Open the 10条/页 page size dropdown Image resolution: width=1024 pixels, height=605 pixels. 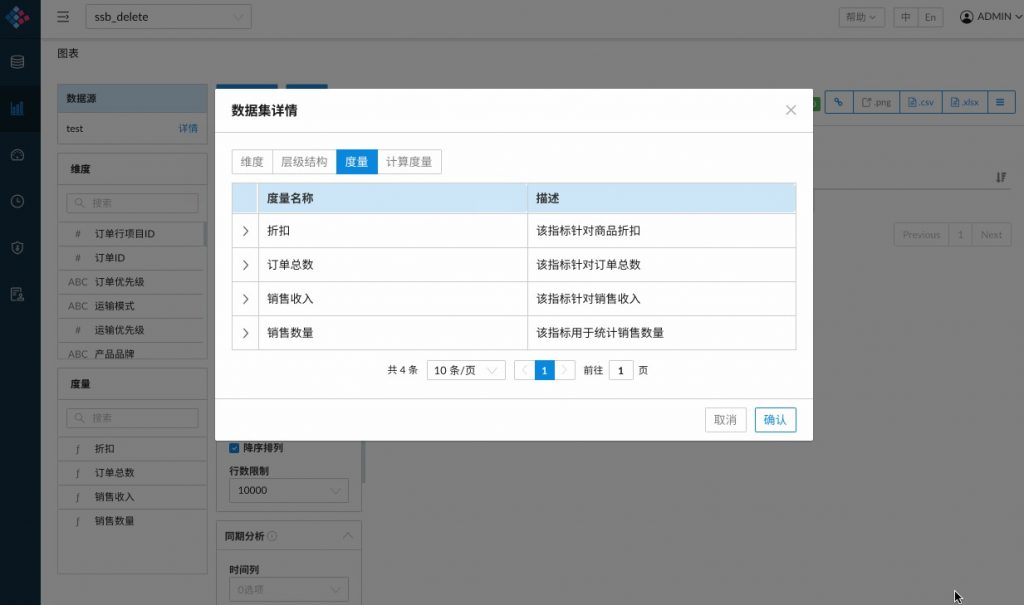pyautogui.click(x=466, y=370)
